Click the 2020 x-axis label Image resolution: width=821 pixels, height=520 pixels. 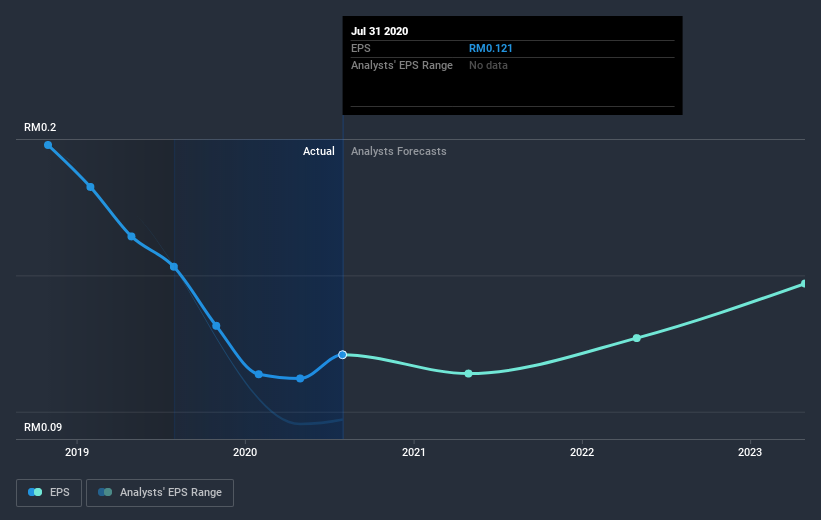coord(245,452)
